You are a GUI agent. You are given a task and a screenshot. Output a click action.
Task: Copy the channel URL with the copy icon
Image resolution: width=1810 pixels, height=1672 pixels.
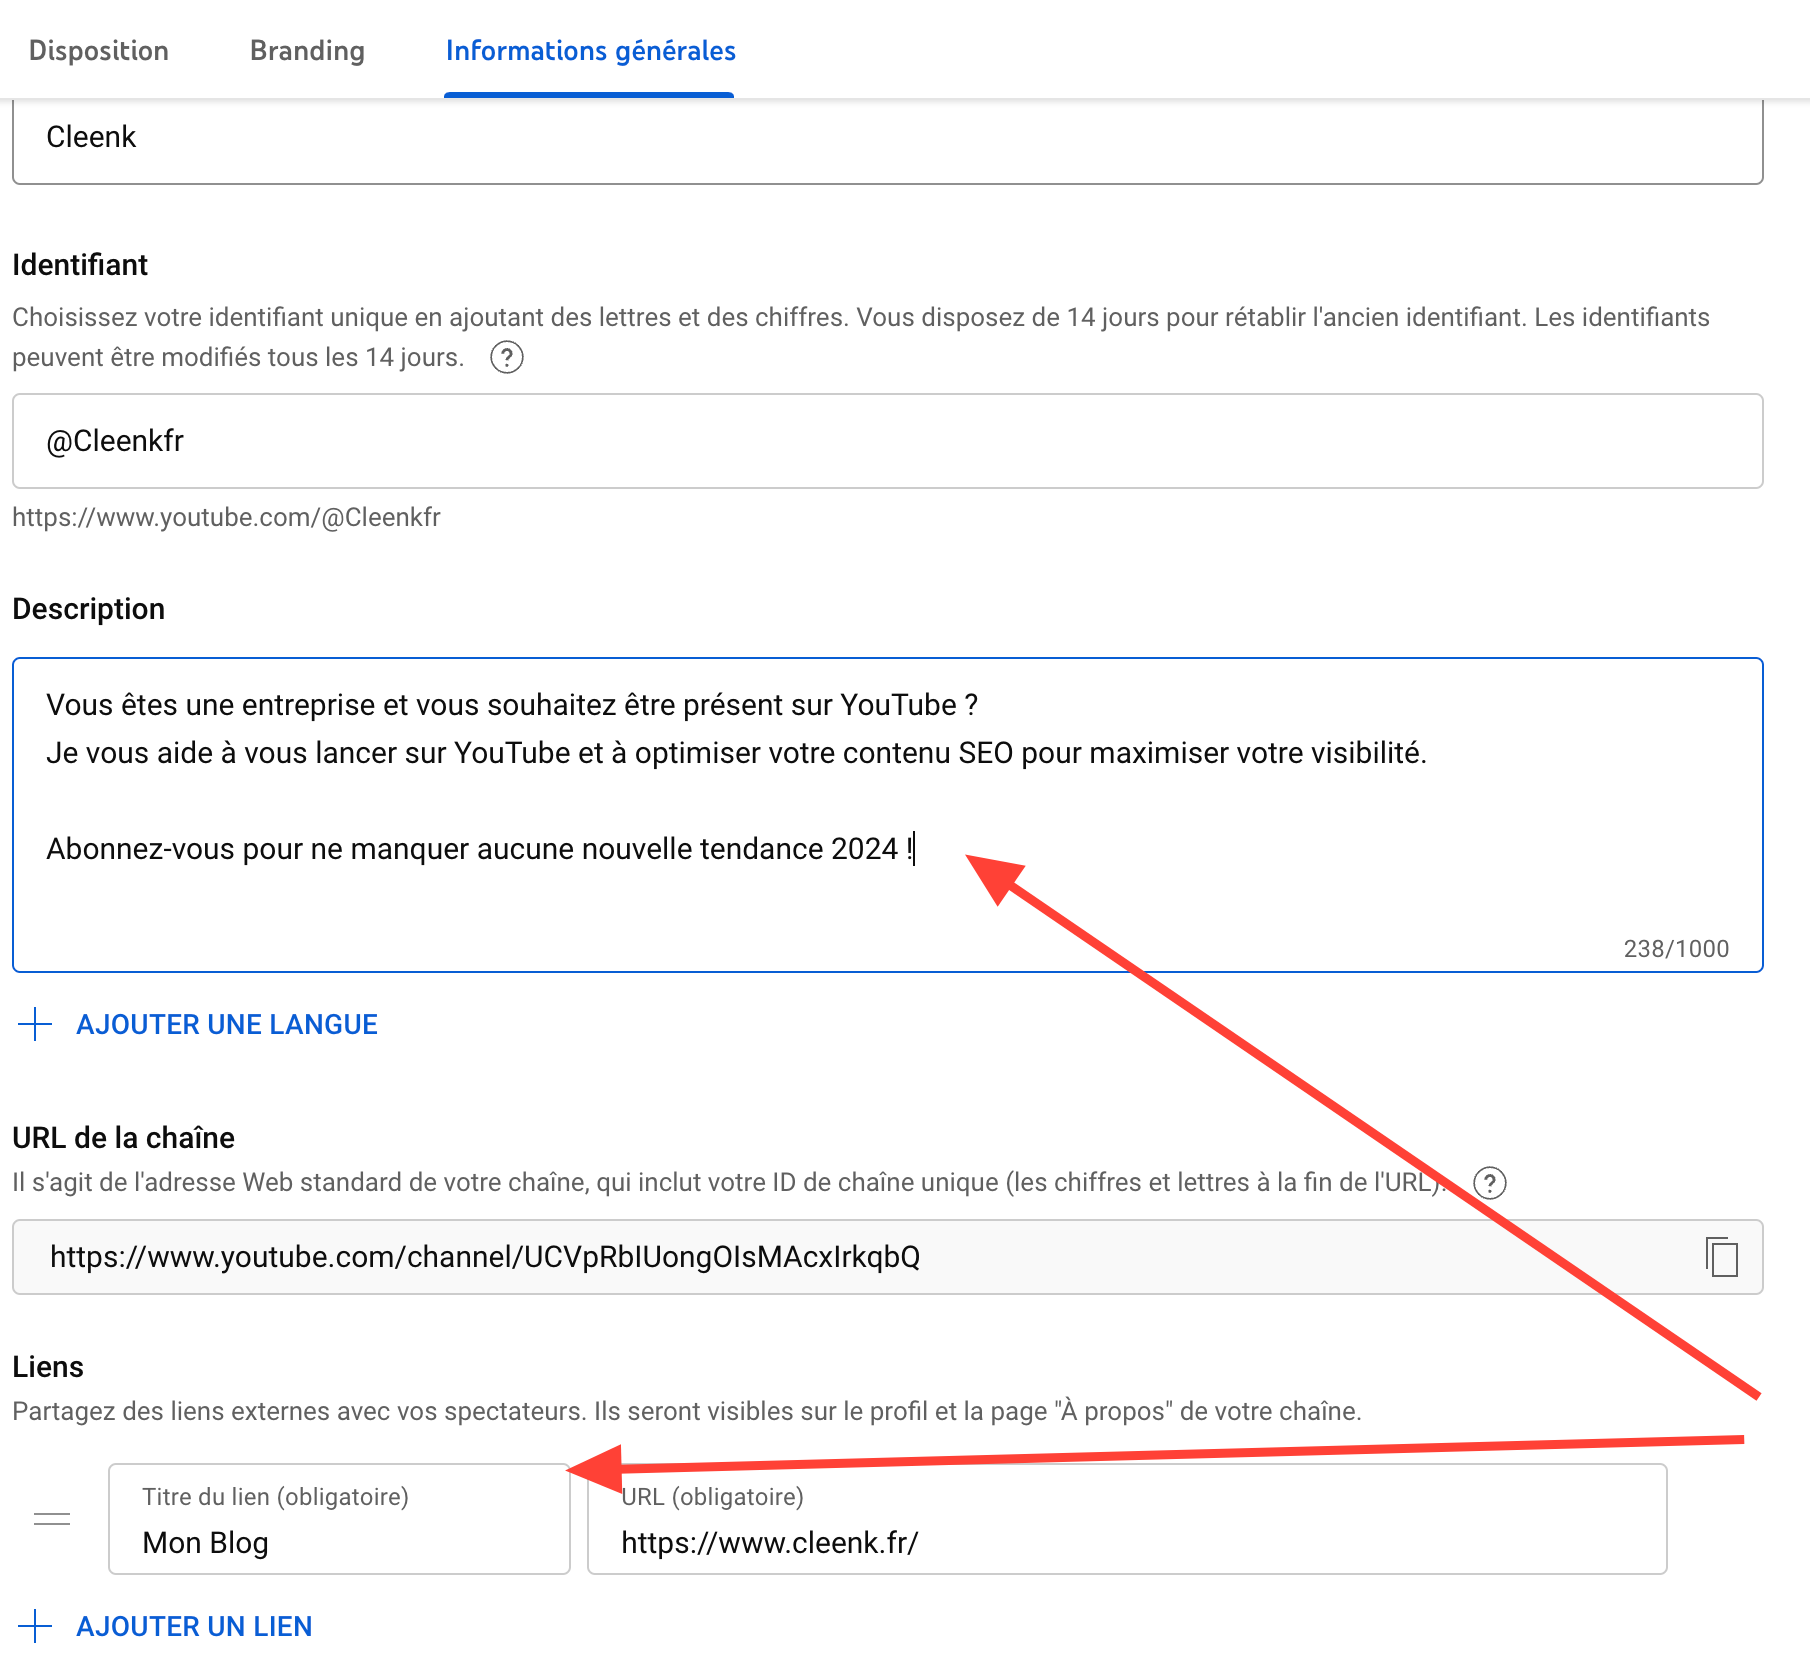click(x=1722, y=1257)
